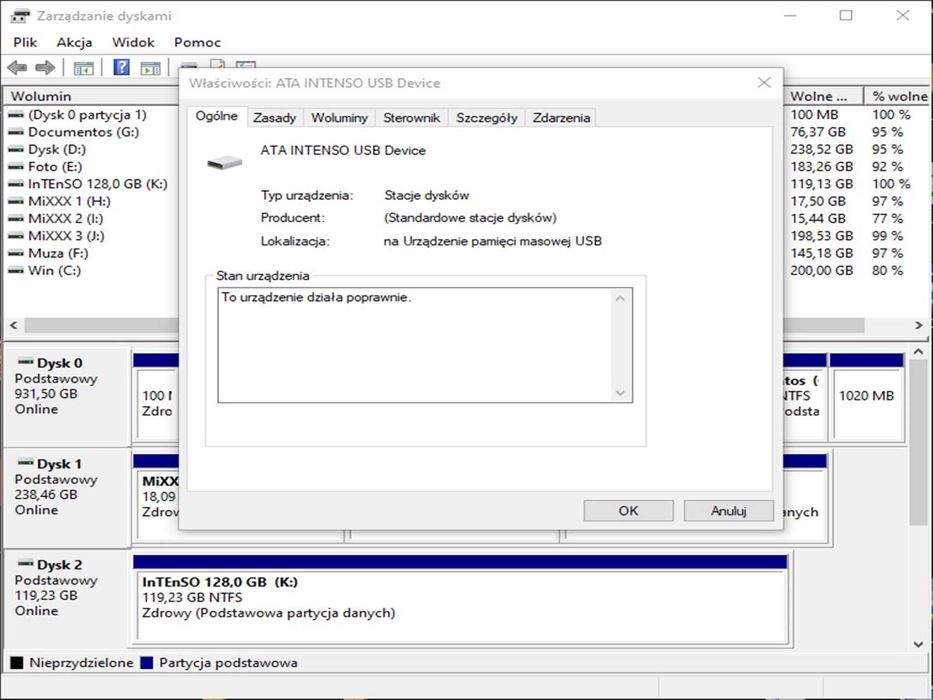Click right arrow of volume list horizontal scrollbar
The height and width of the screenshot is (700, 933).
919,325
